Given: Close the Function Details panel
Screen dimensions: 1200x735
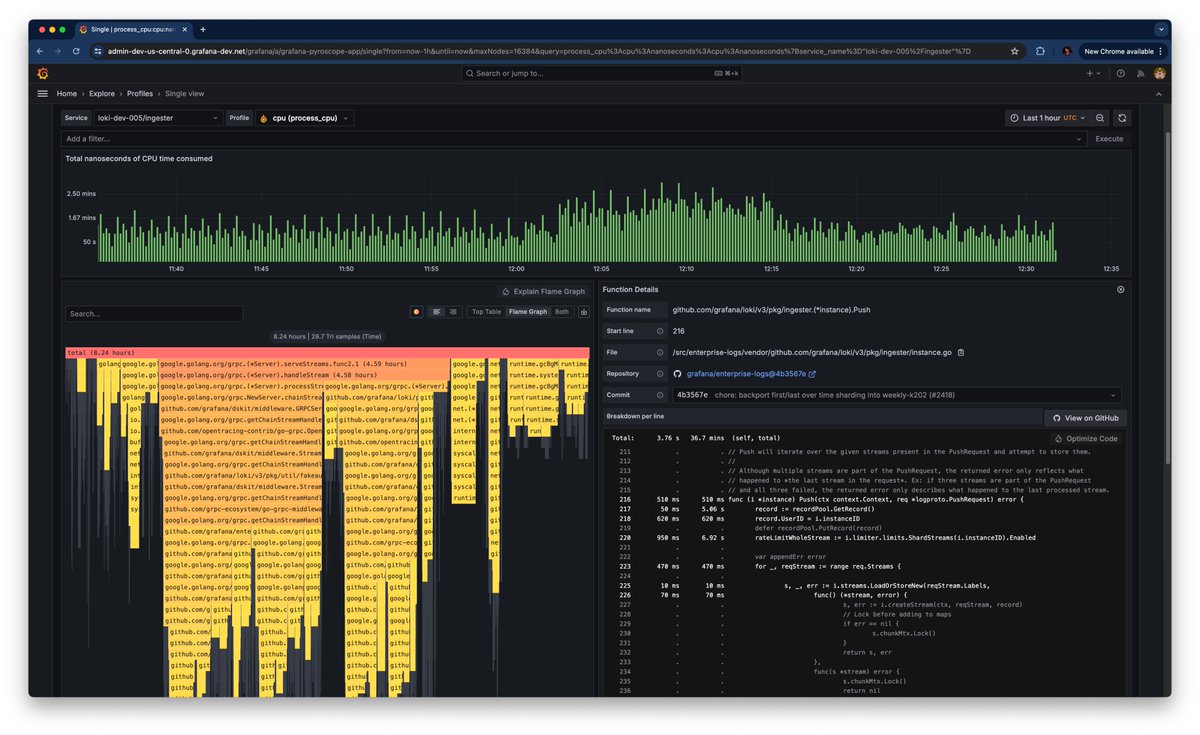Looking at the screenshot, I should click(x=1120, y=289).
